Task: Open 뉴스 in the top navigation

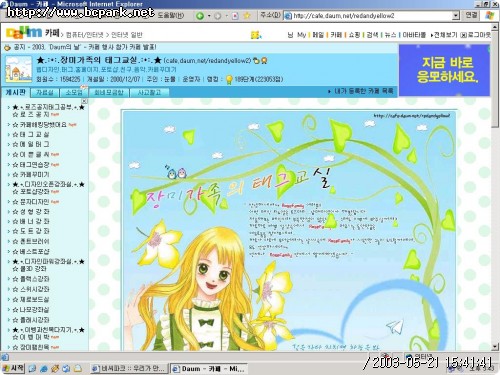Action: tap(390, 35)
